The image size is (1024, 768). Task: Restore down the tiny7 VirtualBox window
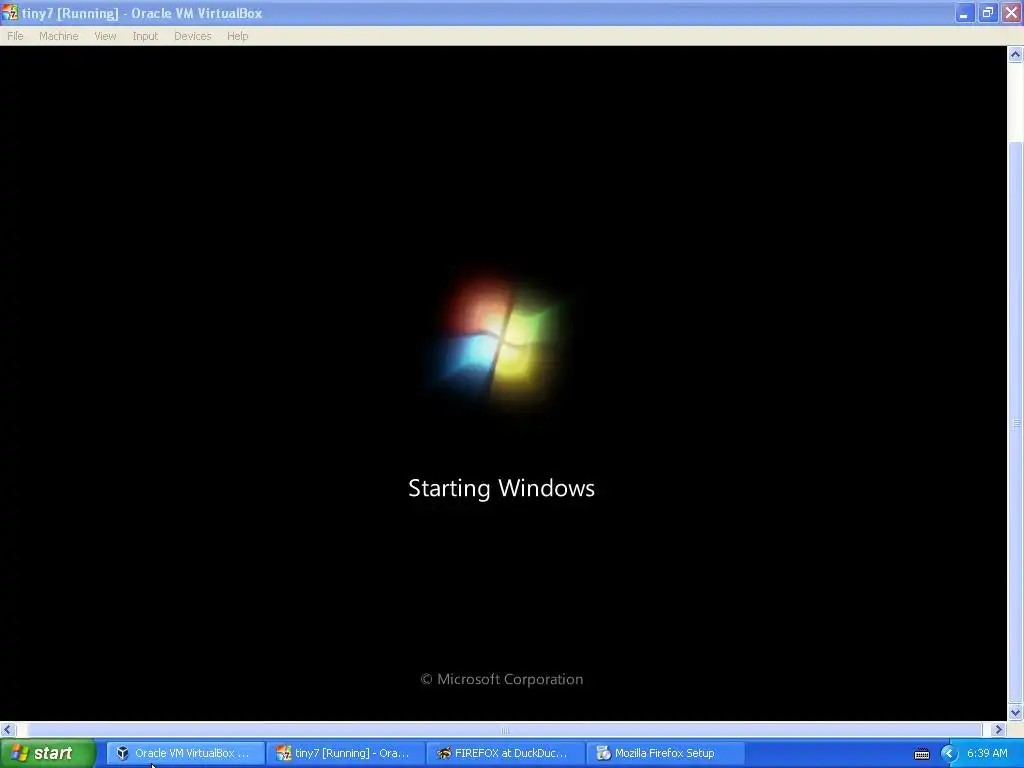987,13
